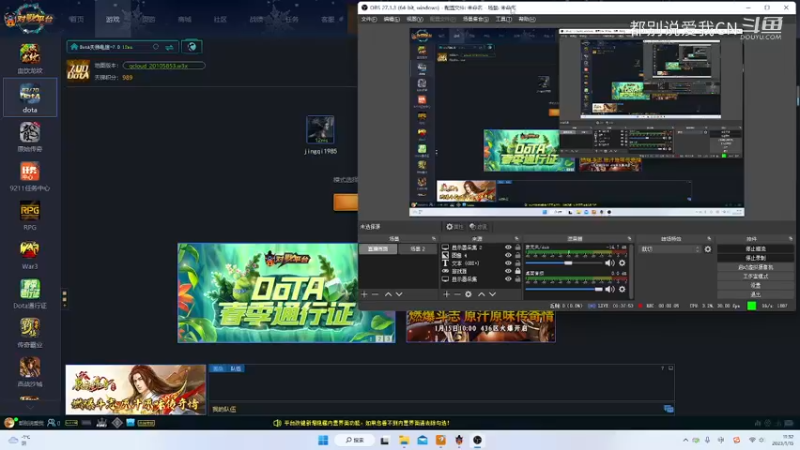The image size is (800, 450).
Task: Pop out the OBS scenes dock panel
Action: pos(434,238)
